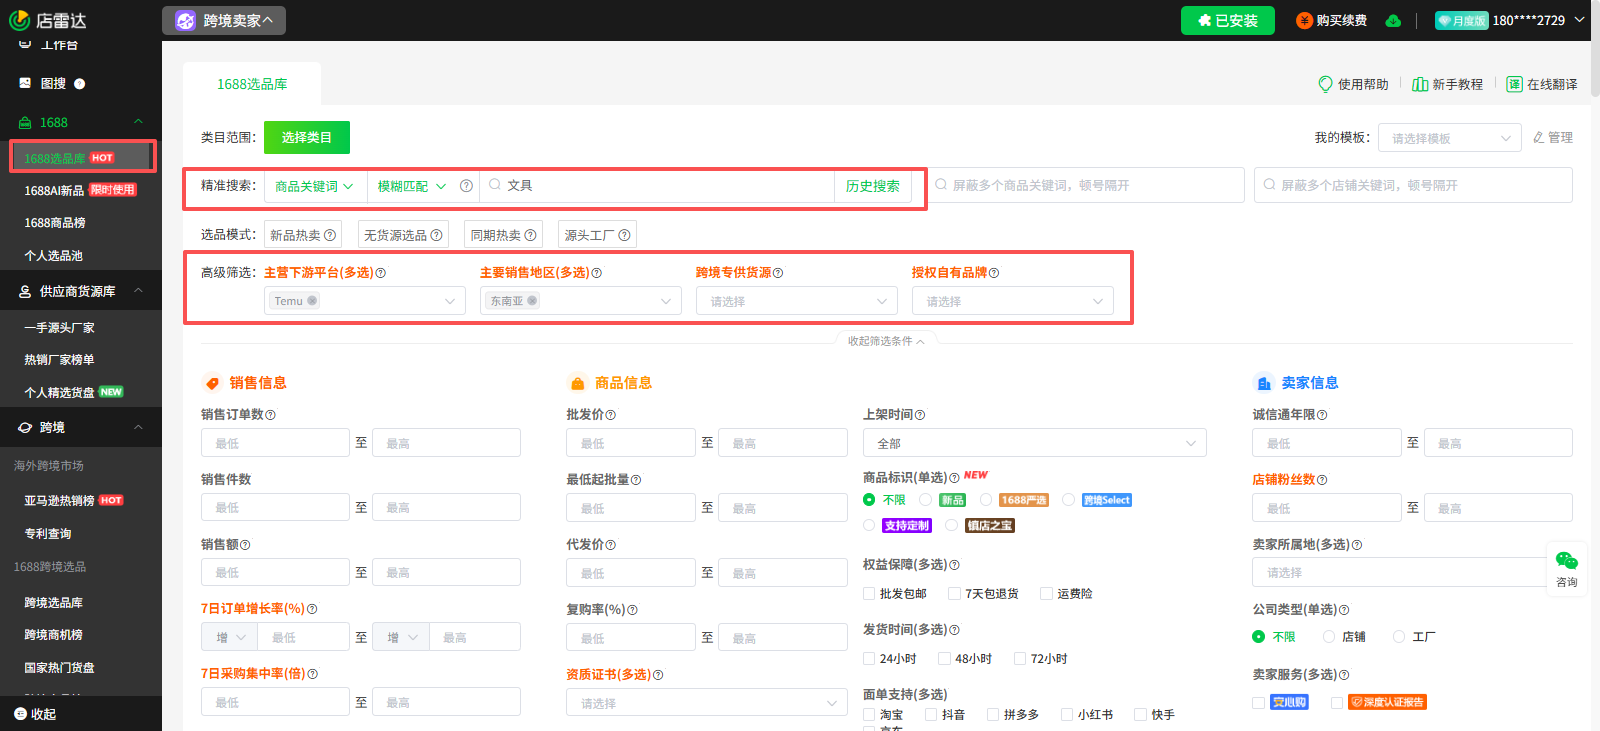Click the 销售订单数 最低 input field

coord(275,443)
